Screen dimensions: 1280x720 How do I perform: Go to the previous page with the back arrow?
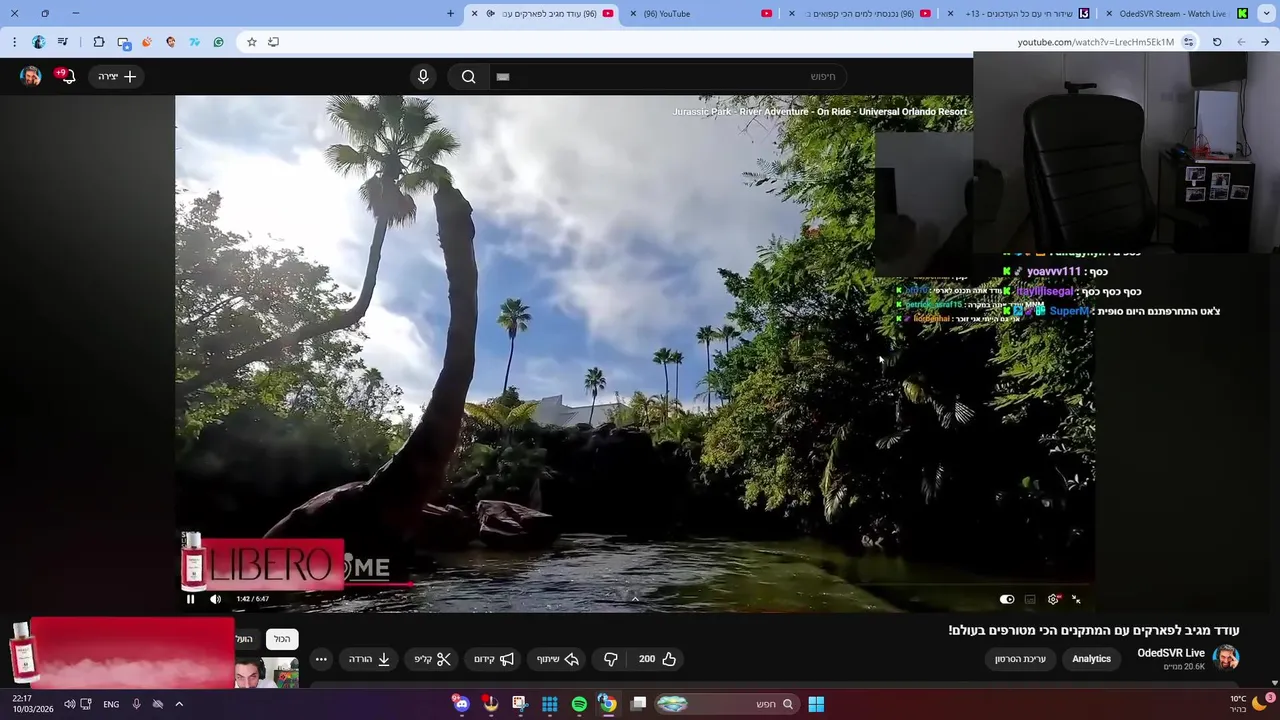coord(1265,42)
